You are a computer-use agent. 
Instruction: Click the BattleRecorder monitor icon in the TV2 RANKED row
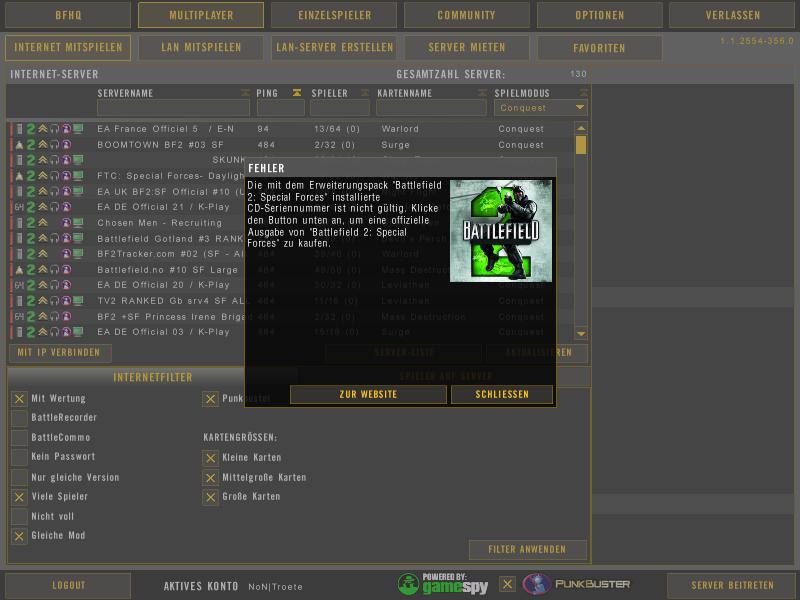(78, 301)
